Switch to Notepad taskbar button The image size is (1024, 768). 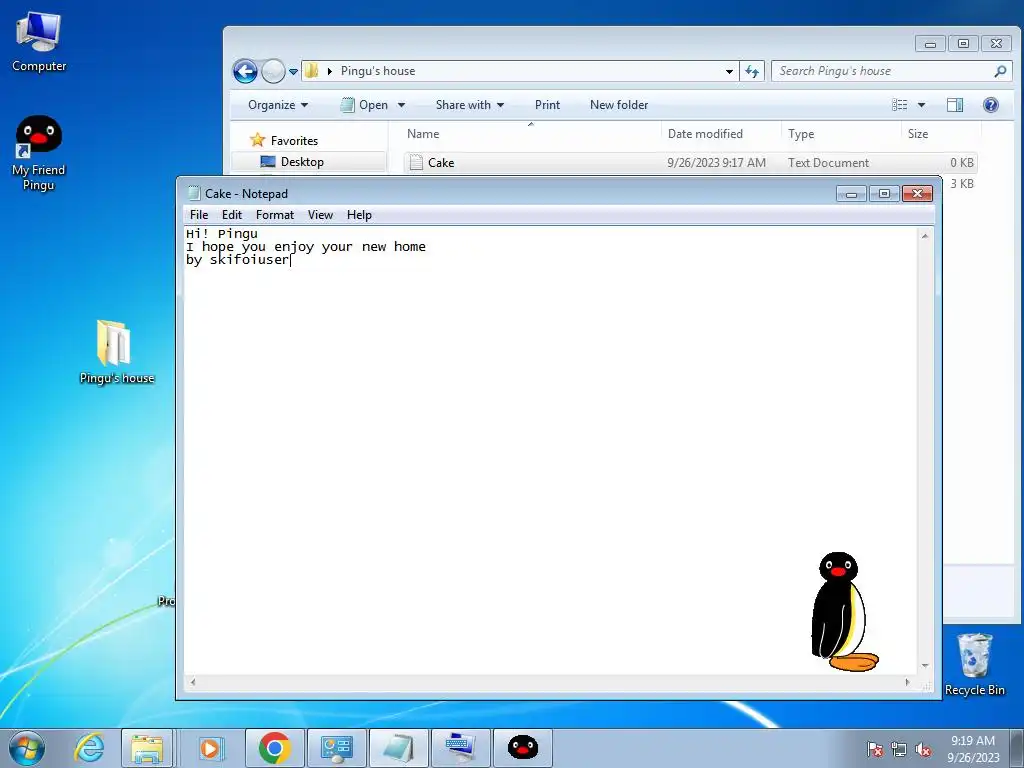pos(399,748)
